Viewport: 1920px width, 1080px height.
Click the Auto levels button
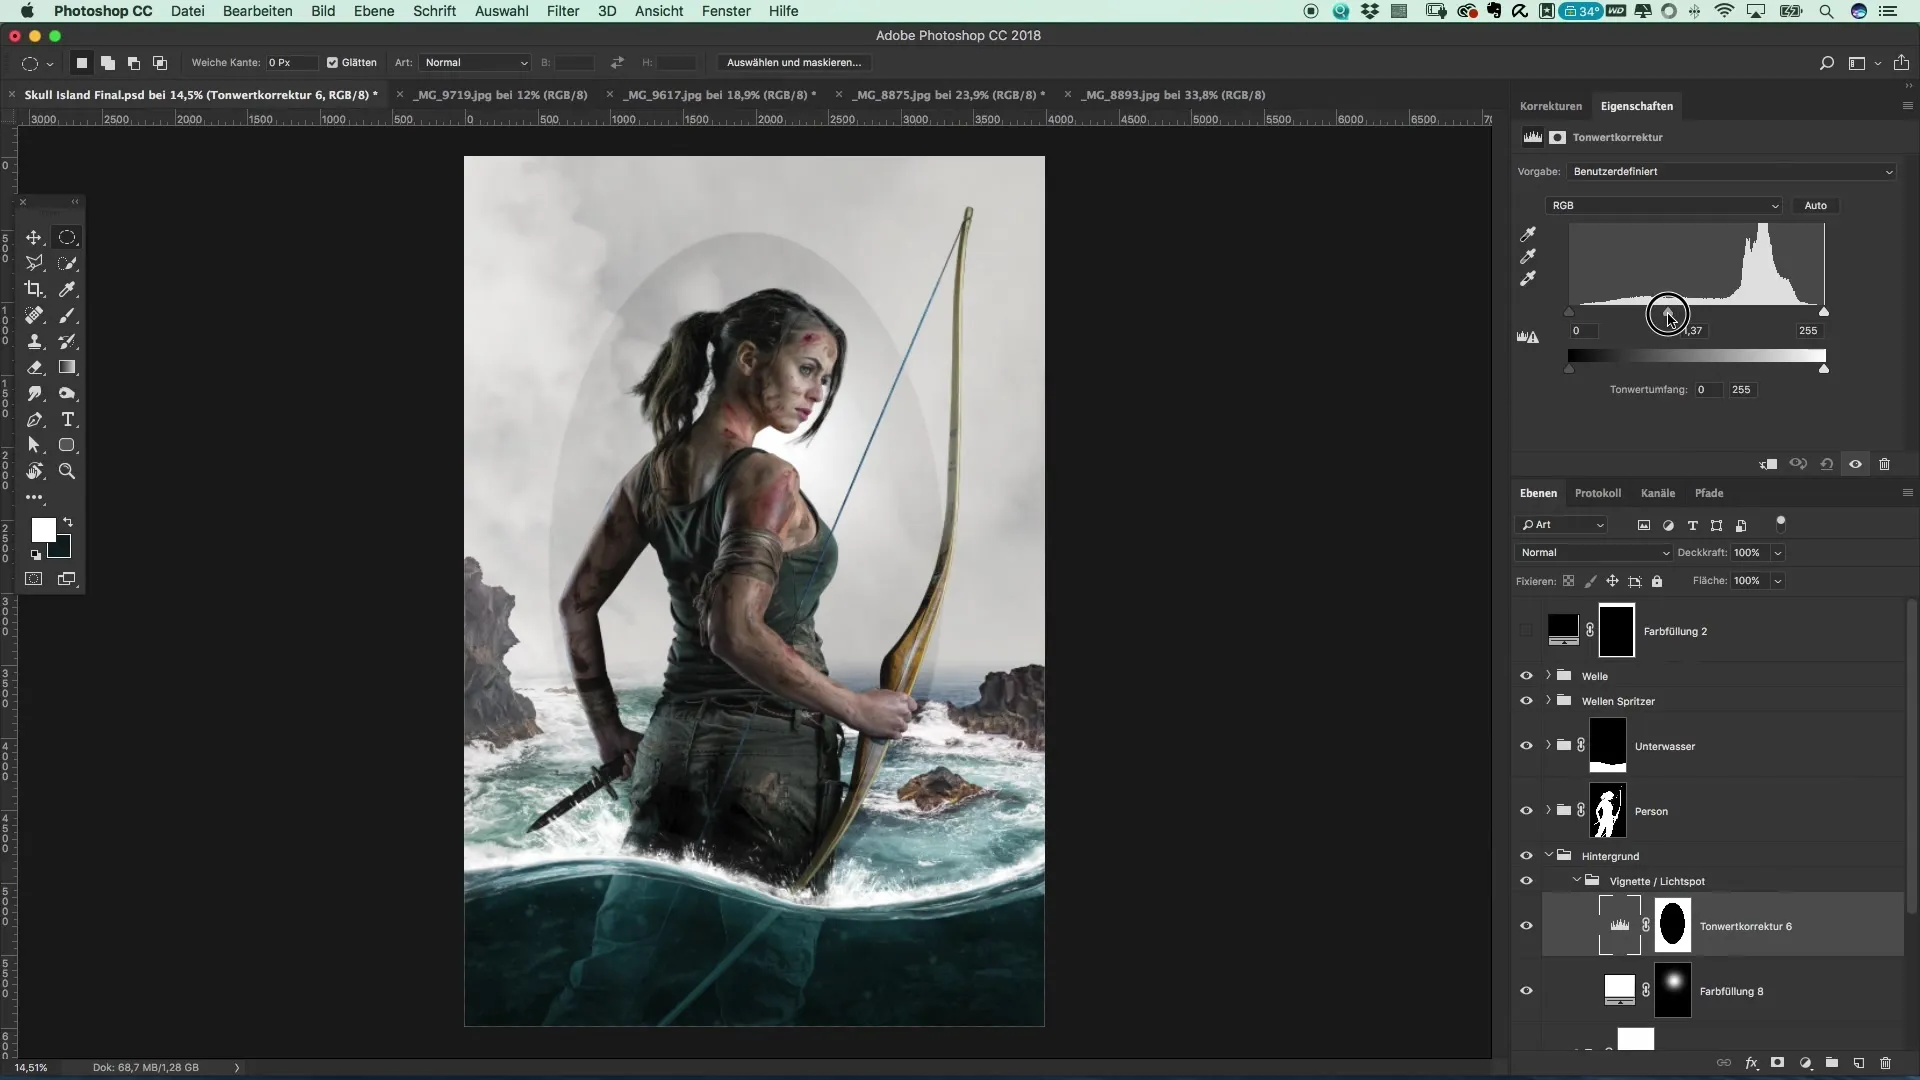point(1816,205)
